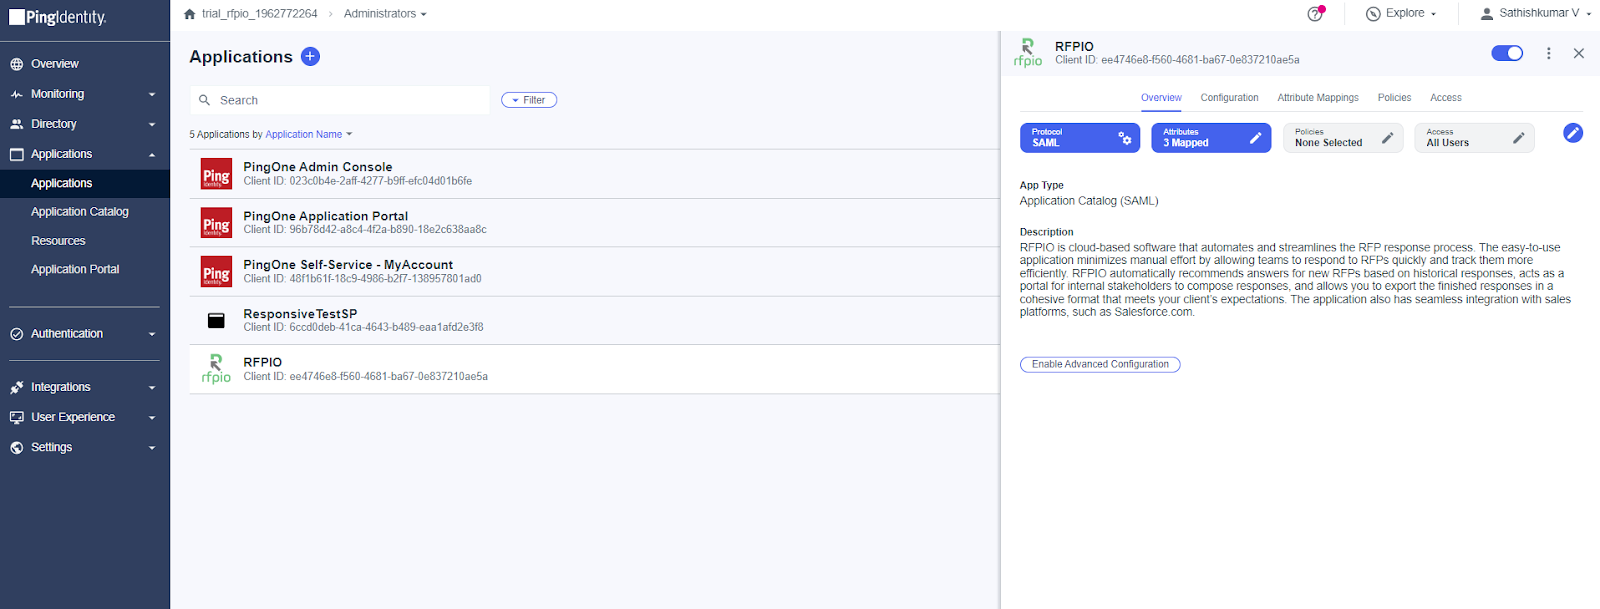
Task: Open Applications submenu item in sidebar
Action: tap(85, 183)
